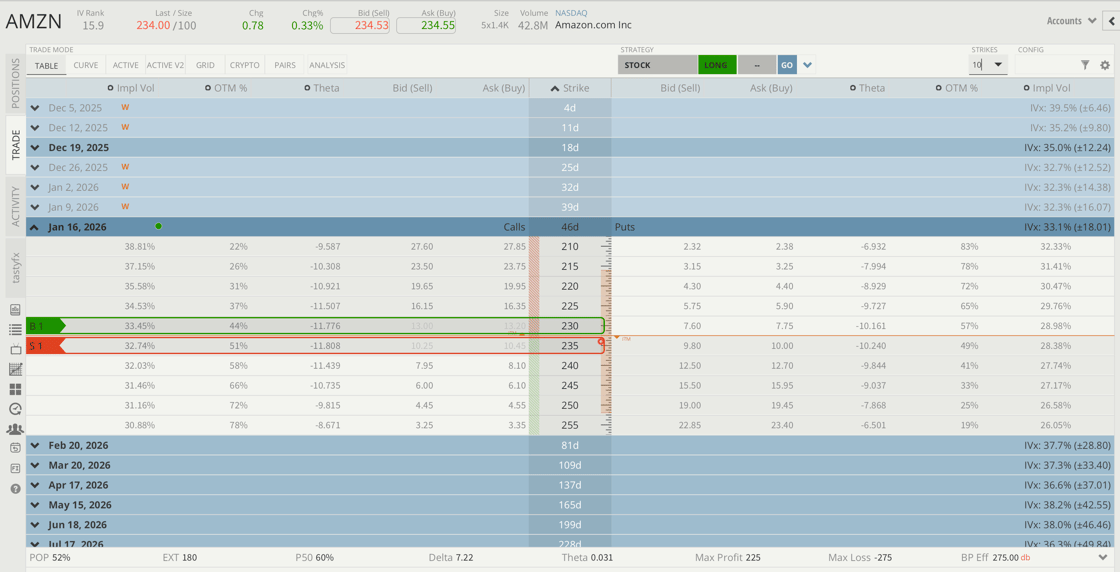
Task: Collapse the panel with top-right arrow button
Action: pos(1113,21)
